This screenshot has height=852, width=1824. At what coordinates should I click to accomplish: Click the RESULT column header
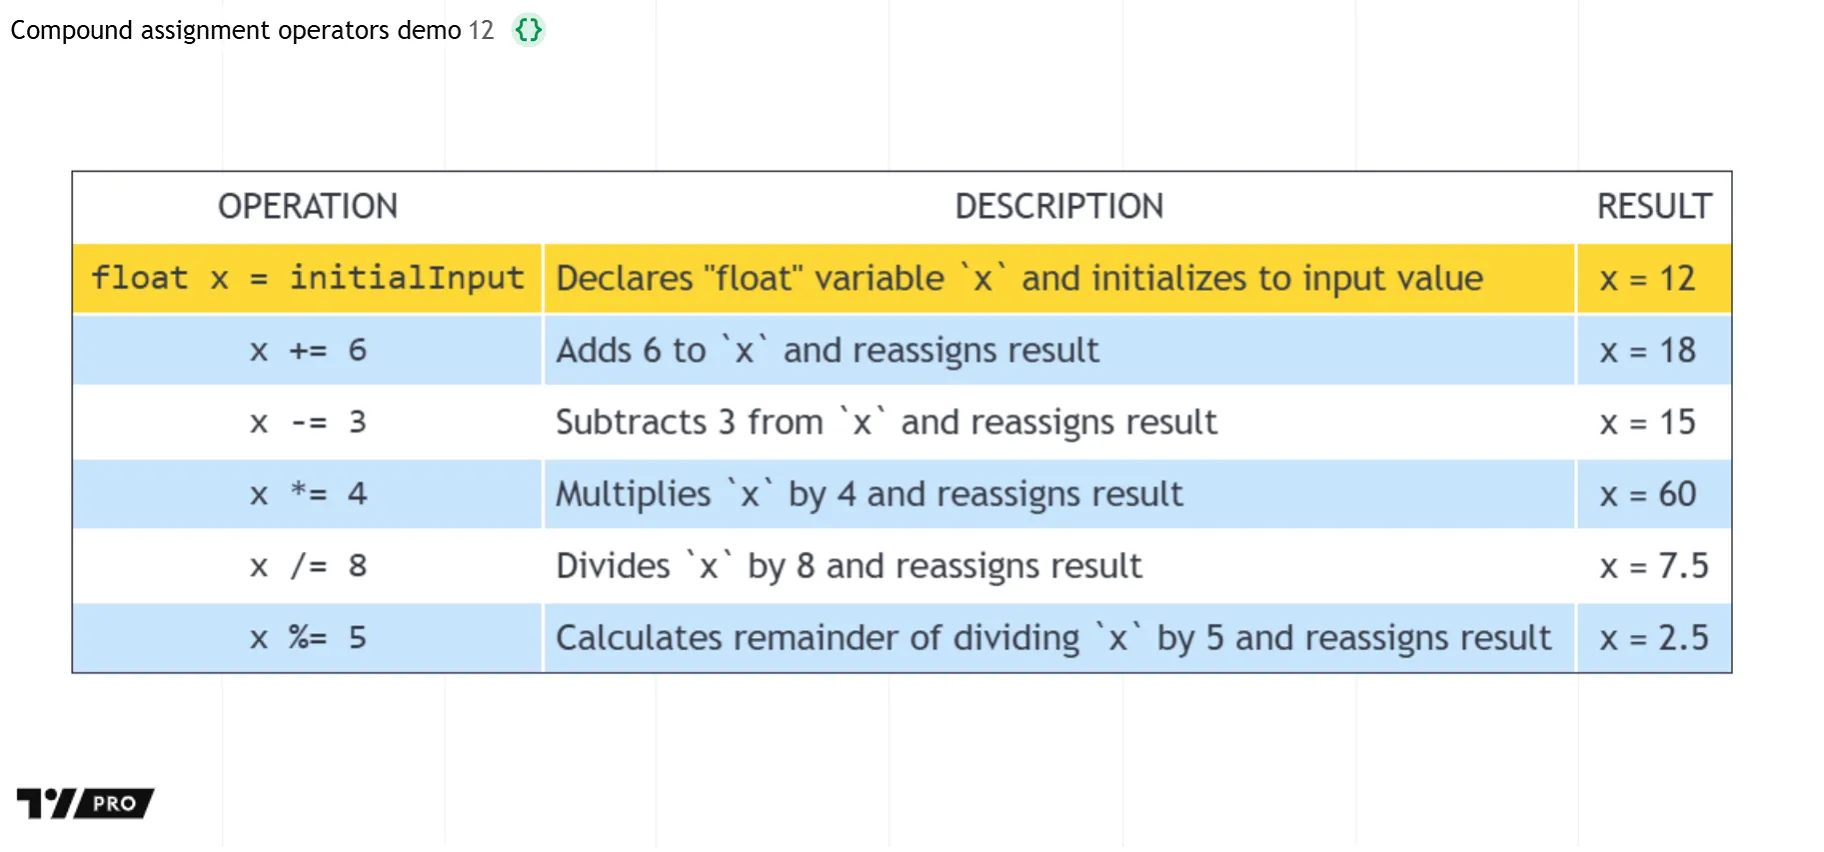pyautogui.click(x=1653, y=207)
